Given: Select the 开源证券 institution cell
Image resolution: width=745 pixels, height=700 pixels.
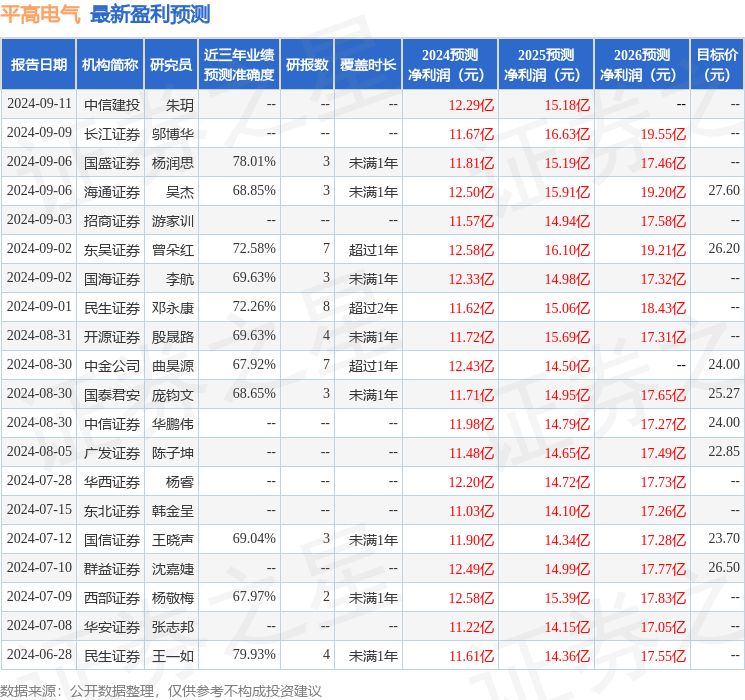Looking at the screenshot, I should 112,337.
